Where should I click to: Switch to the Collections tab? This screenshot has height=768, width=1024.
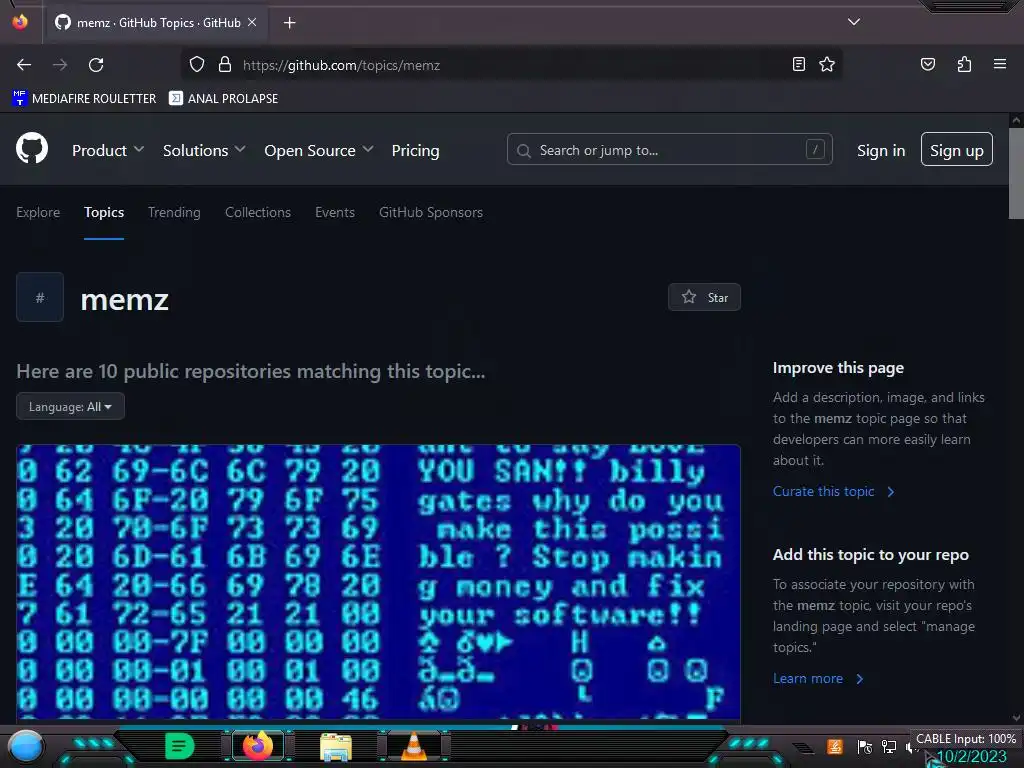[258, 212]
